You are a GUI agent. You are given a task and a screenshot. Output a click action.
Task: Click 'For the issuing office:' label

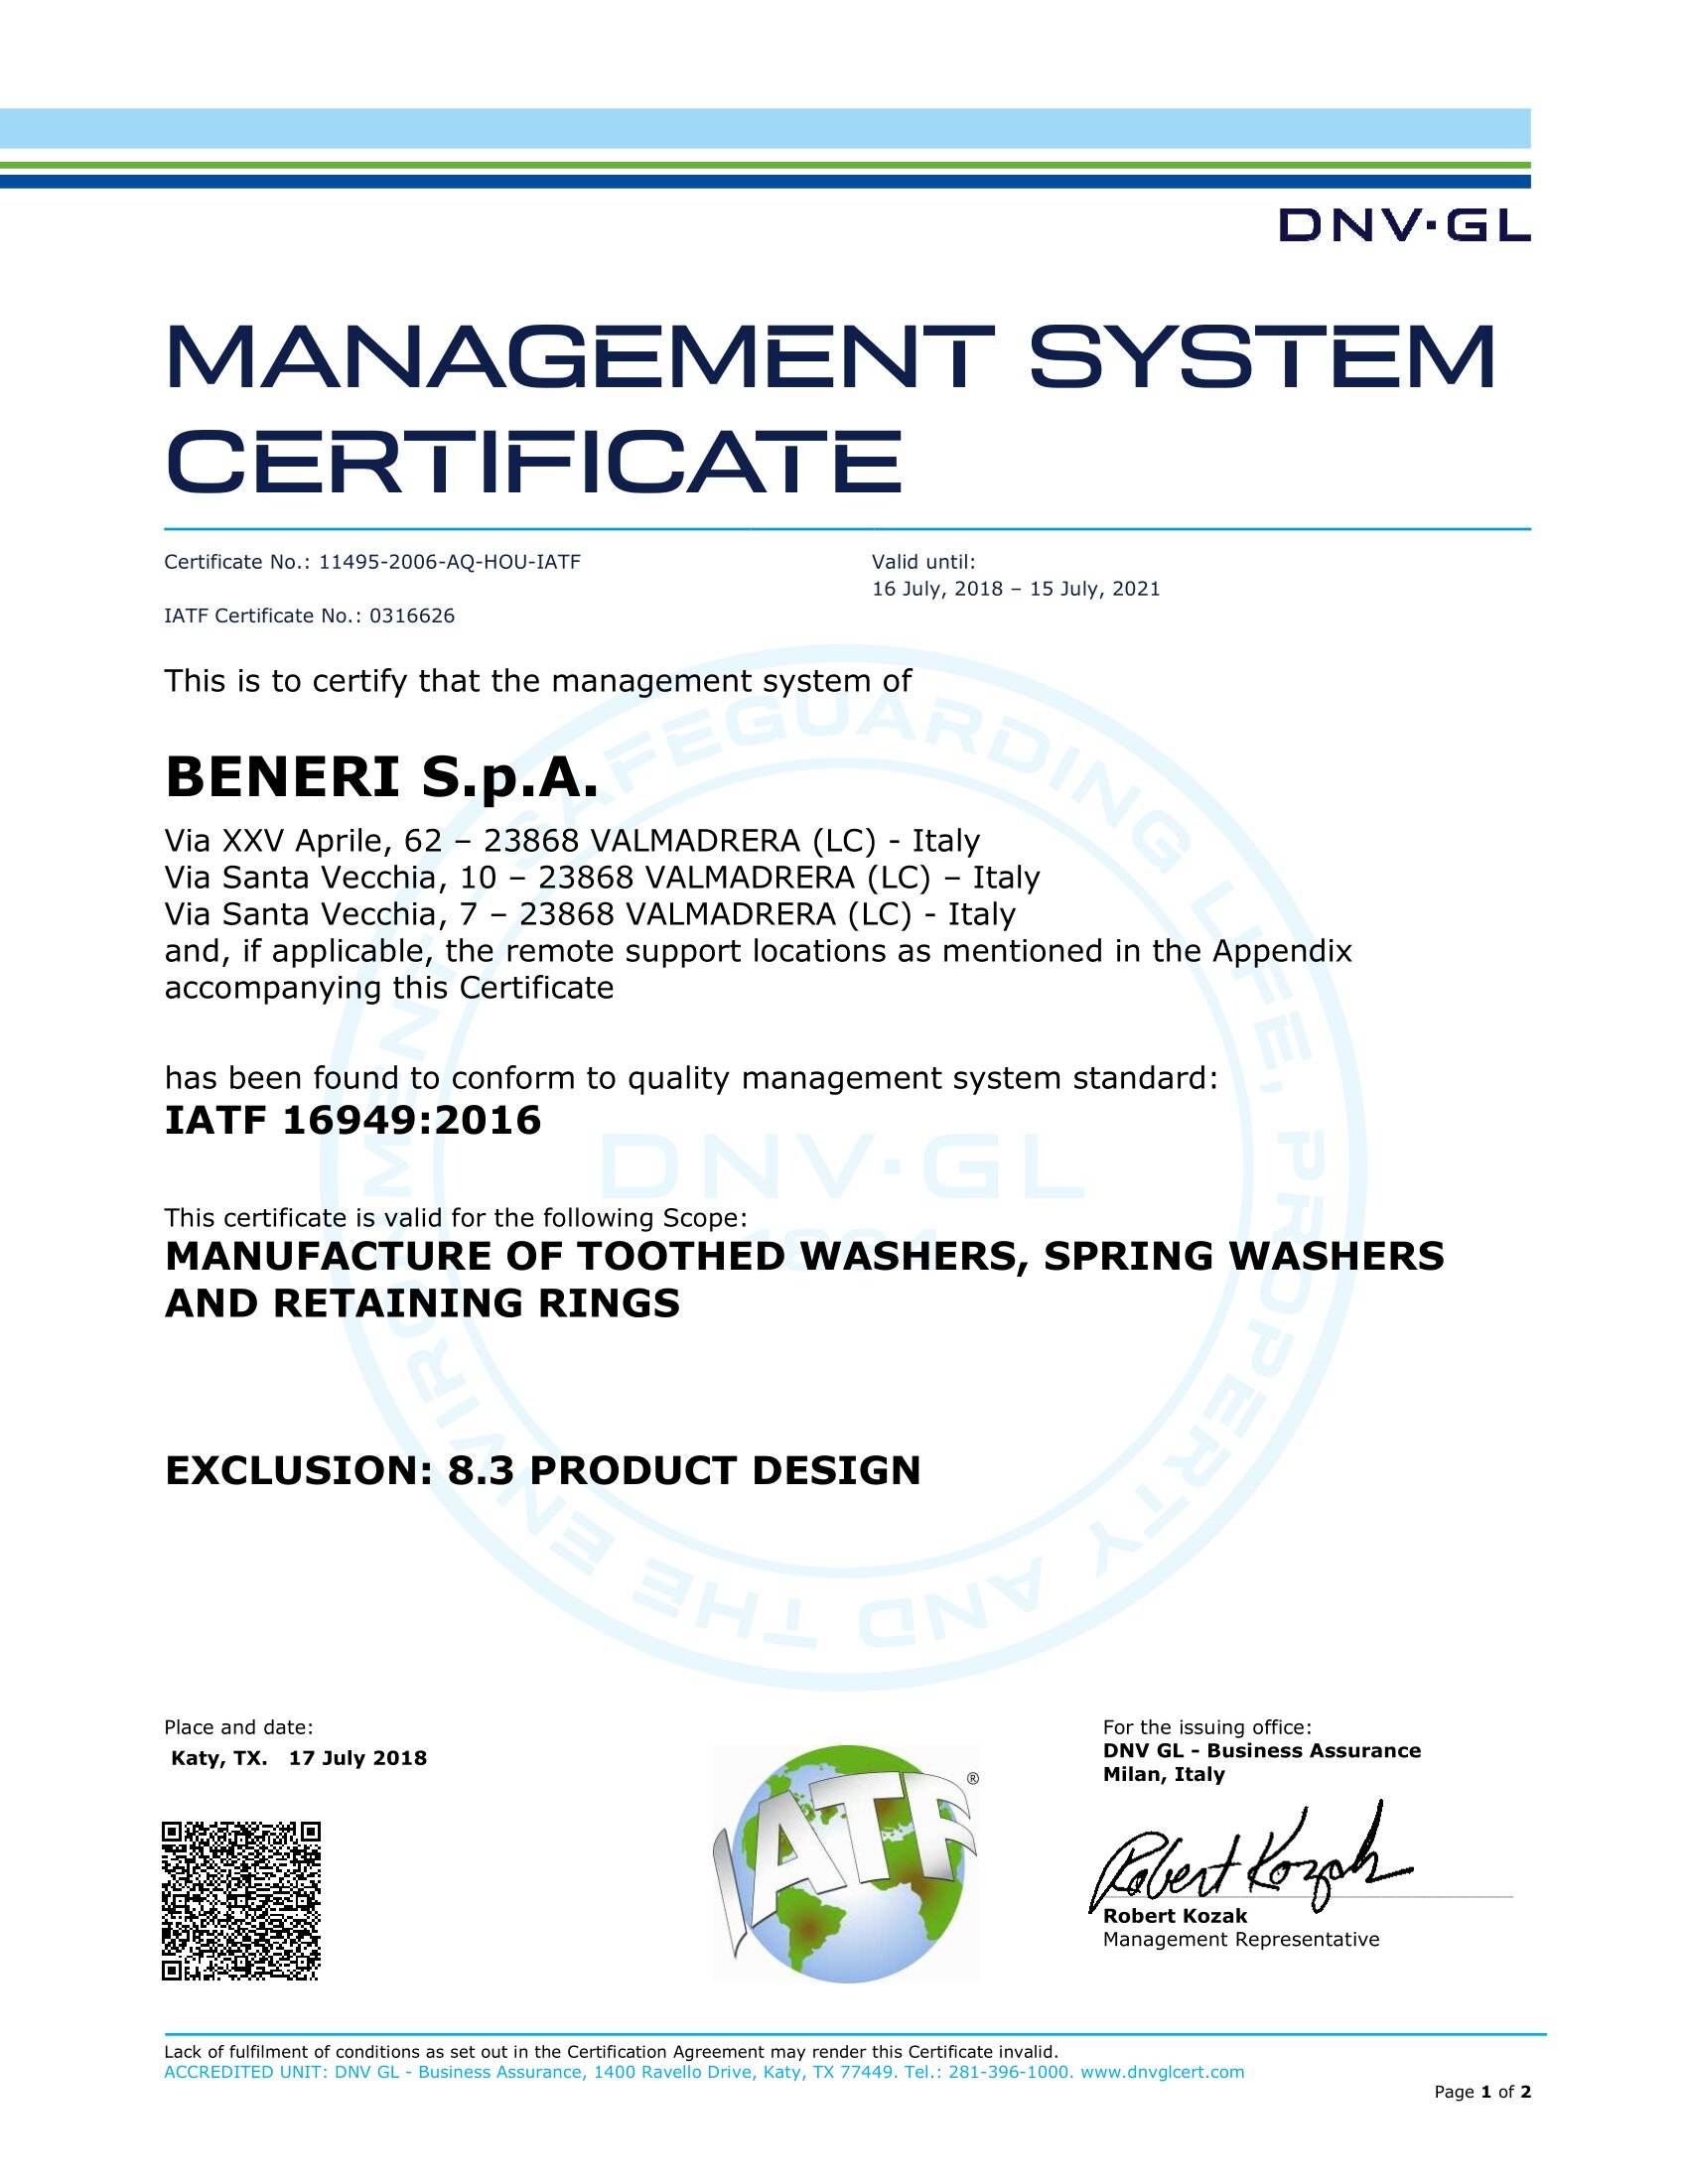[1207, 1727]
